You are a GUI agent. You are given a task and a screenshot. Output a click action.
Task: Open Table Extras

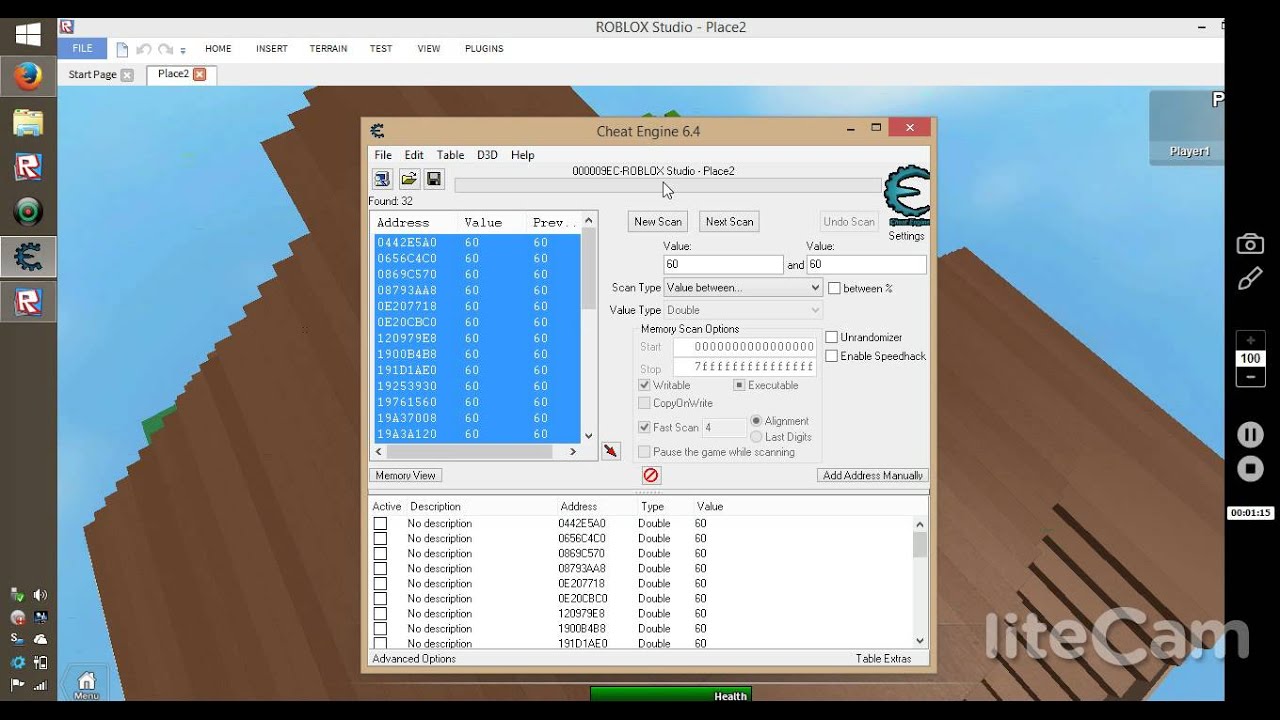(884, 659)
